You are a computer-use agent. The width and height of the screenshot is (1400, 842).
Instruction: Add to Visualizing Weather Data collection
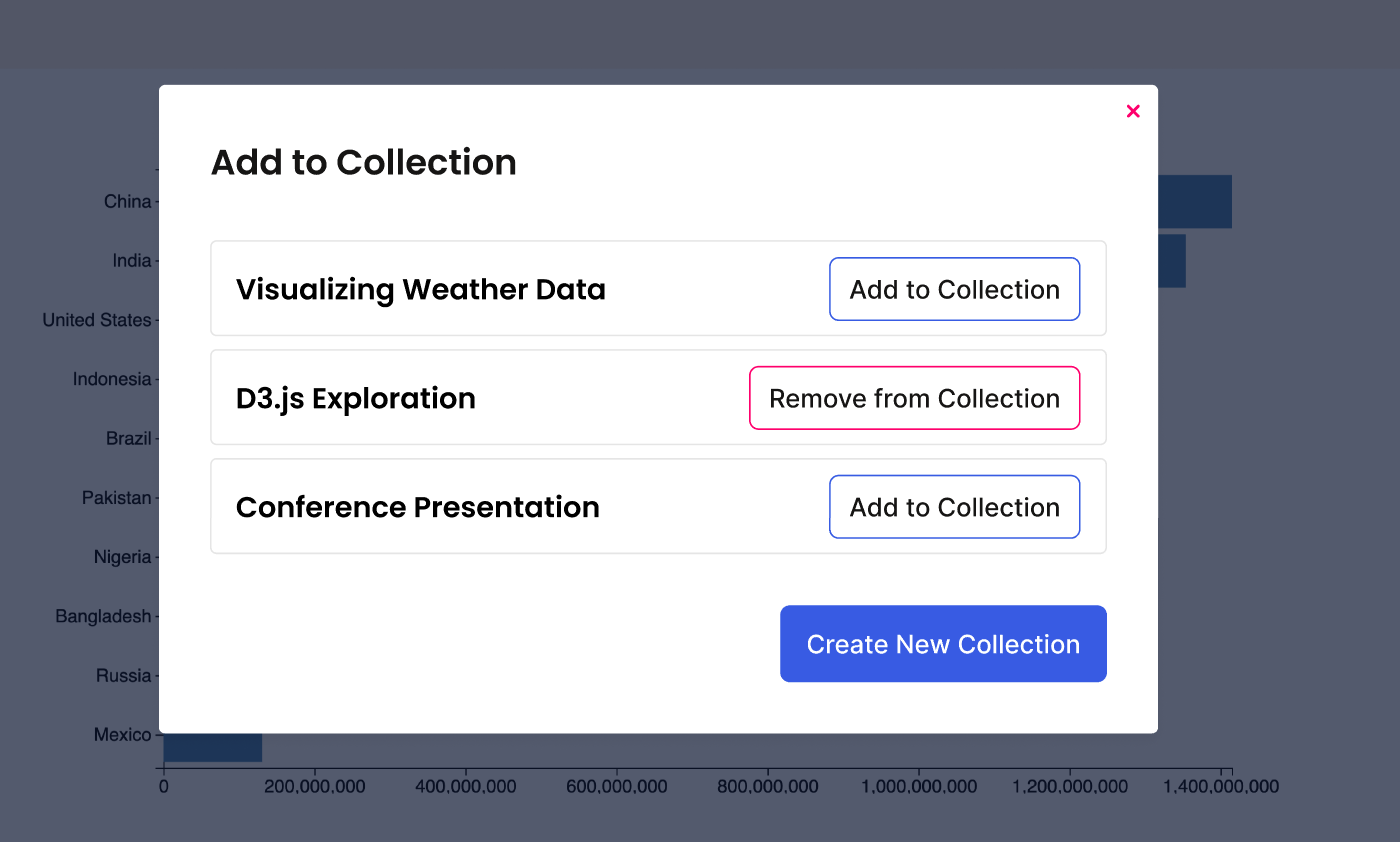click(955, 289)
